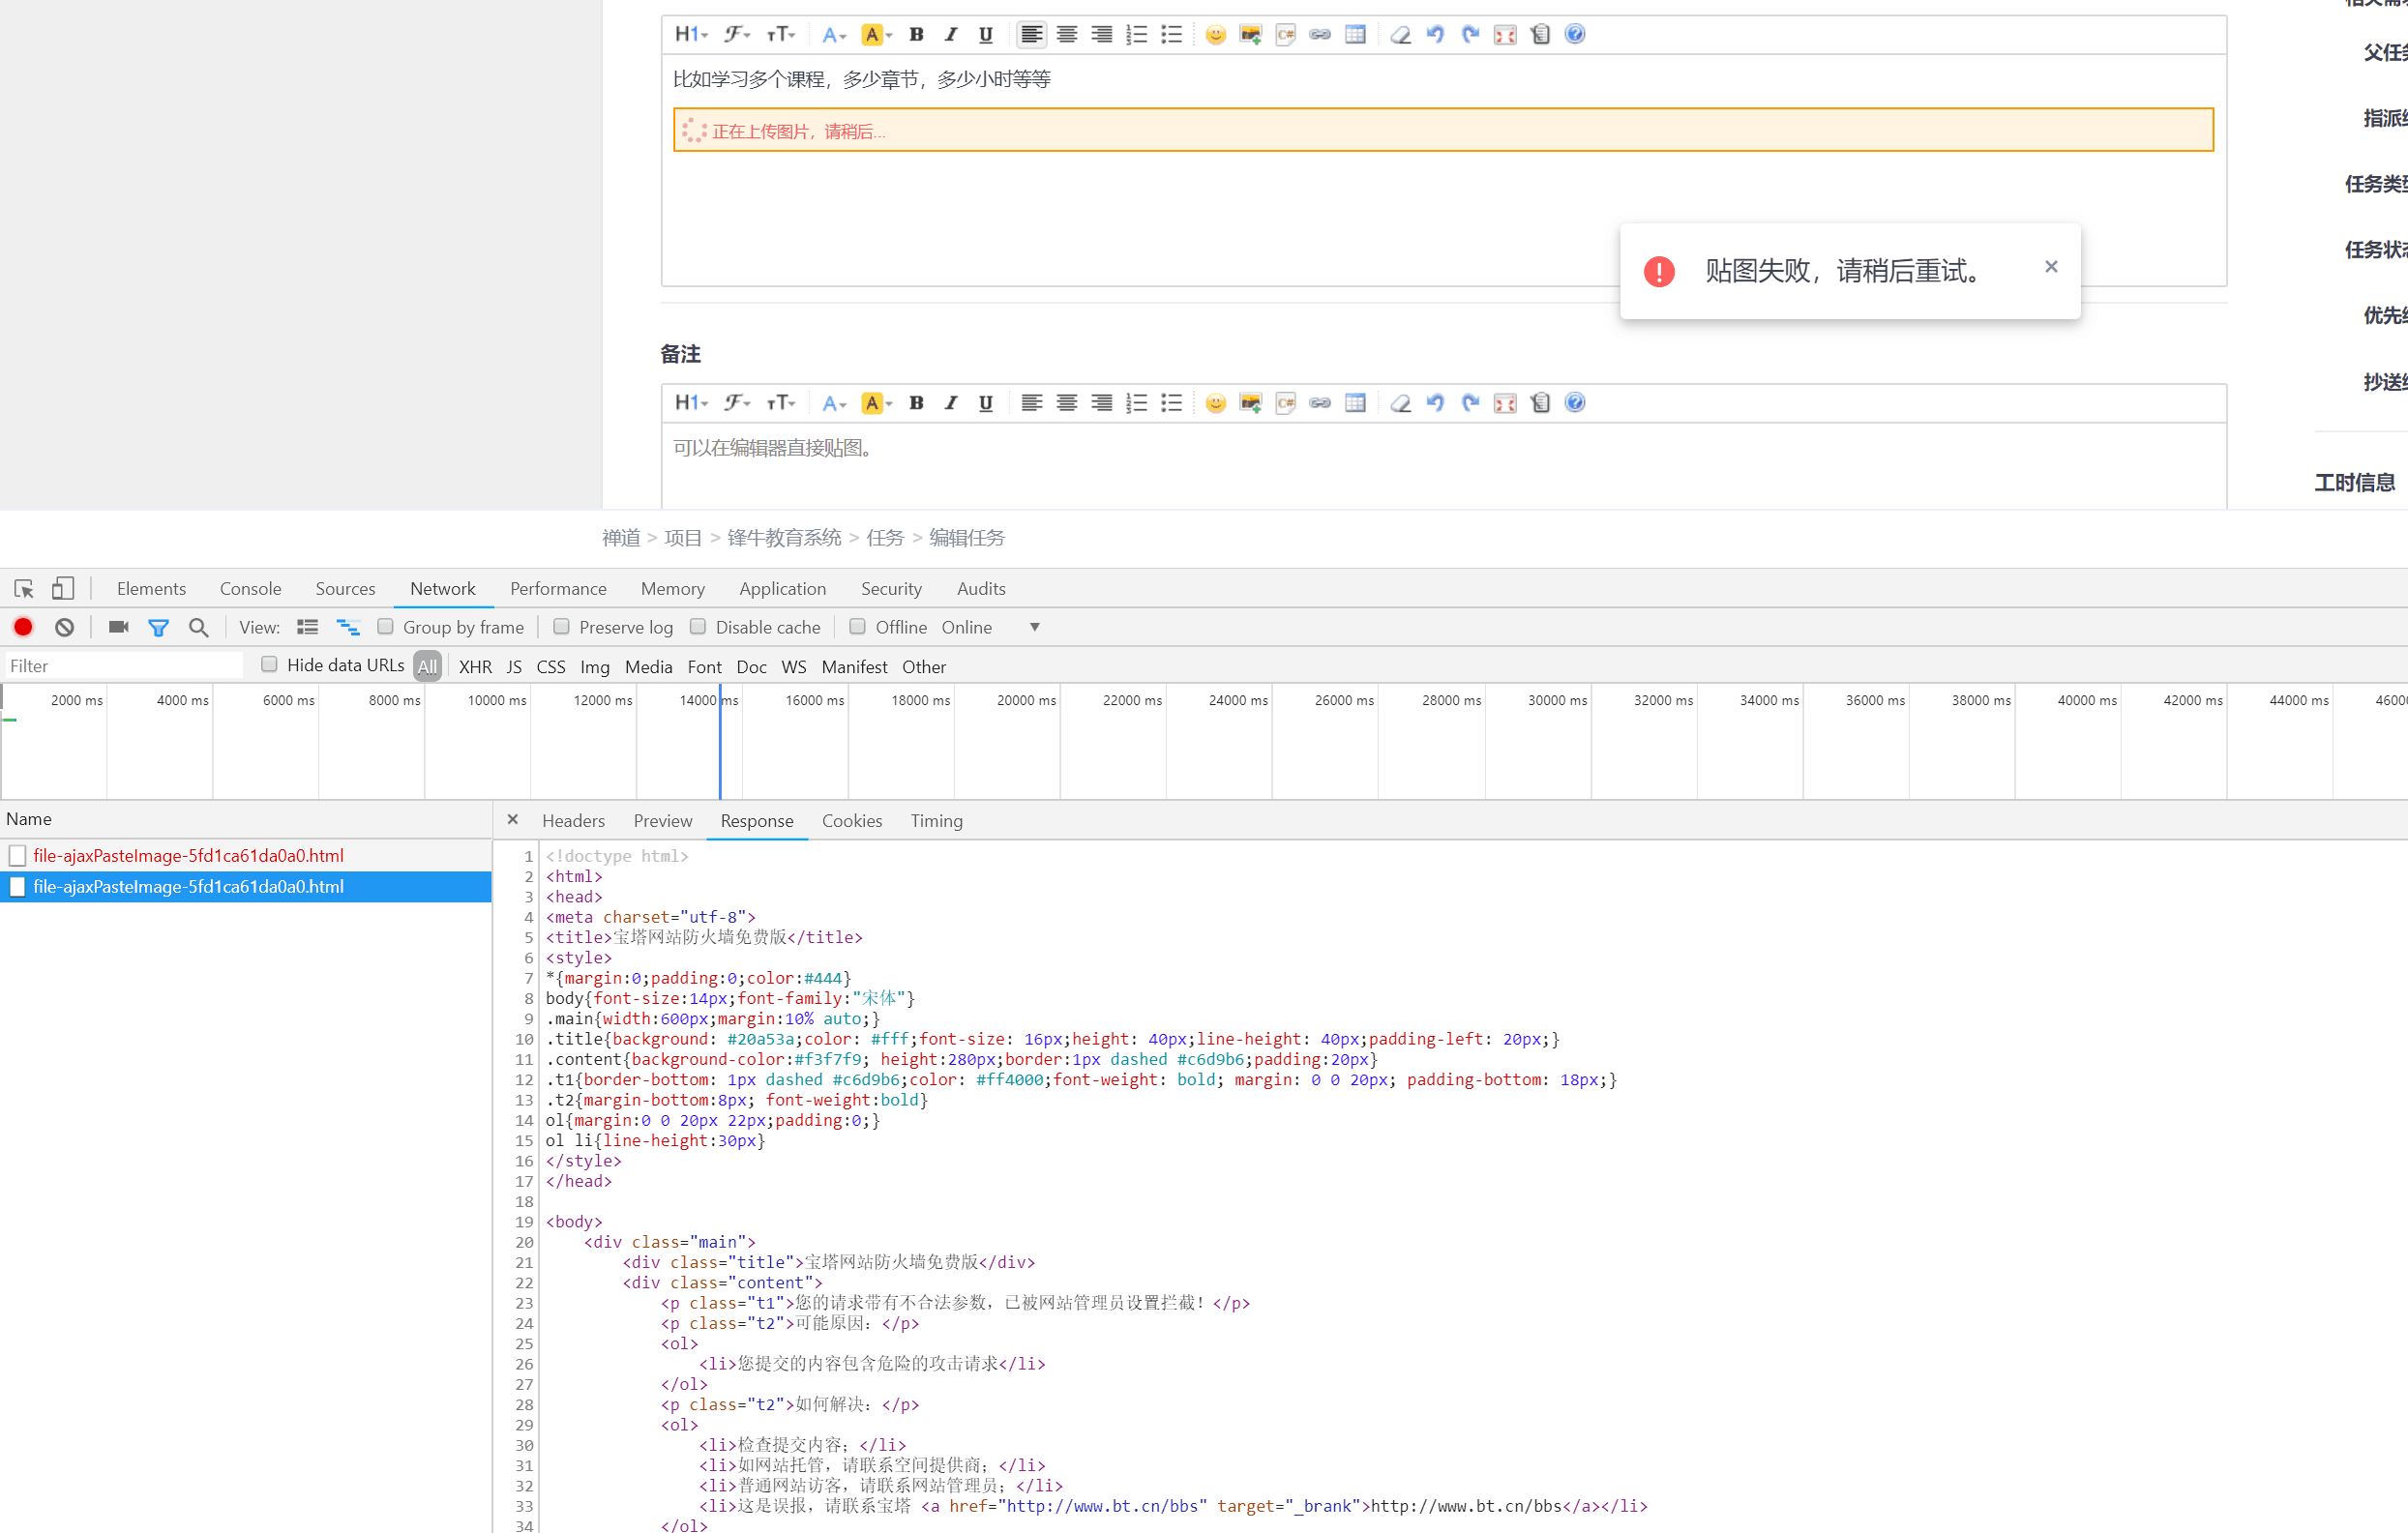Click Italic in the upper editor toolbar
Screen dimensions: 2408x1533
click(951, 35)
